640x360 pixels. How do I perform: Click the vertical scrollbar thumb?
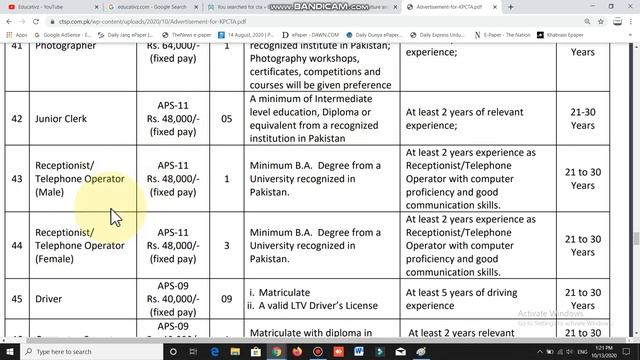click(636, 238)
